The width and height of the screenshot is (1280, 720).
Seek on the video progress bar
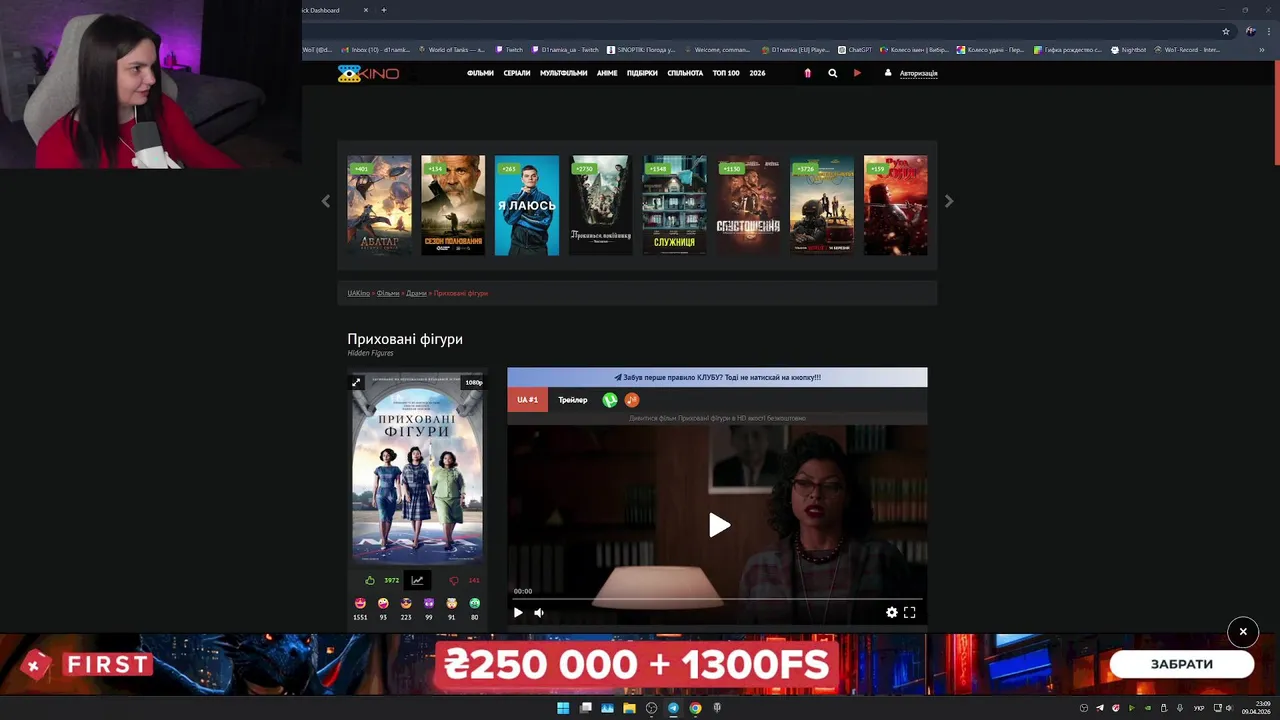[x=716, y=599]
